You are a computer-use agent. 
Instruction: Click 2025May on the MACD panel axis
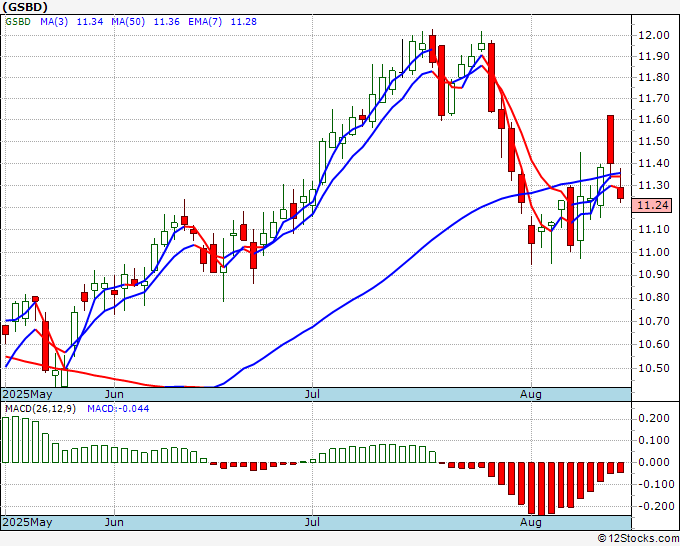(27, 522)
